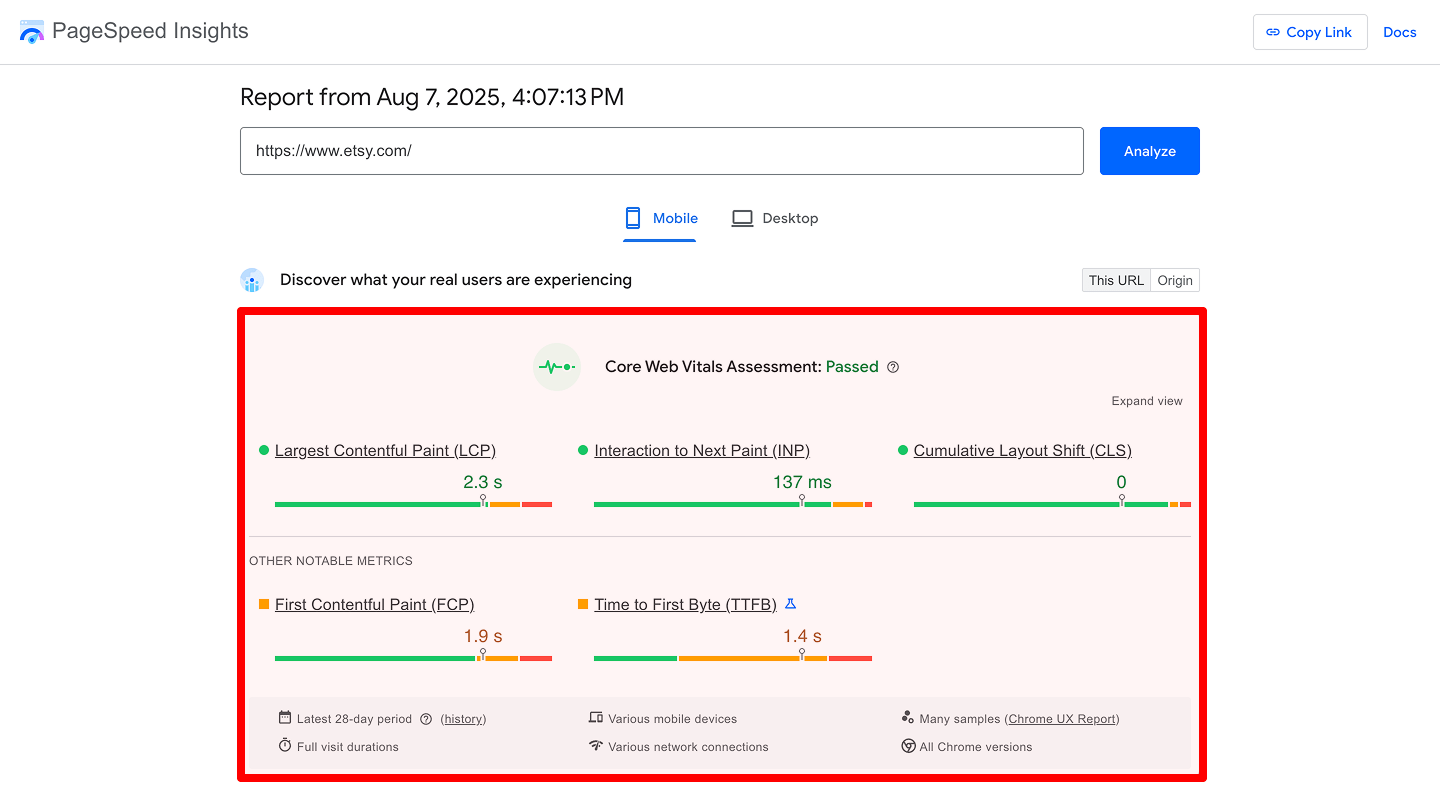Viewport: 1440px width, 800px height.
Task: Open Largest Contentful Paint (LCP) link
Action: pyautogui.click(x=385, y=451)
